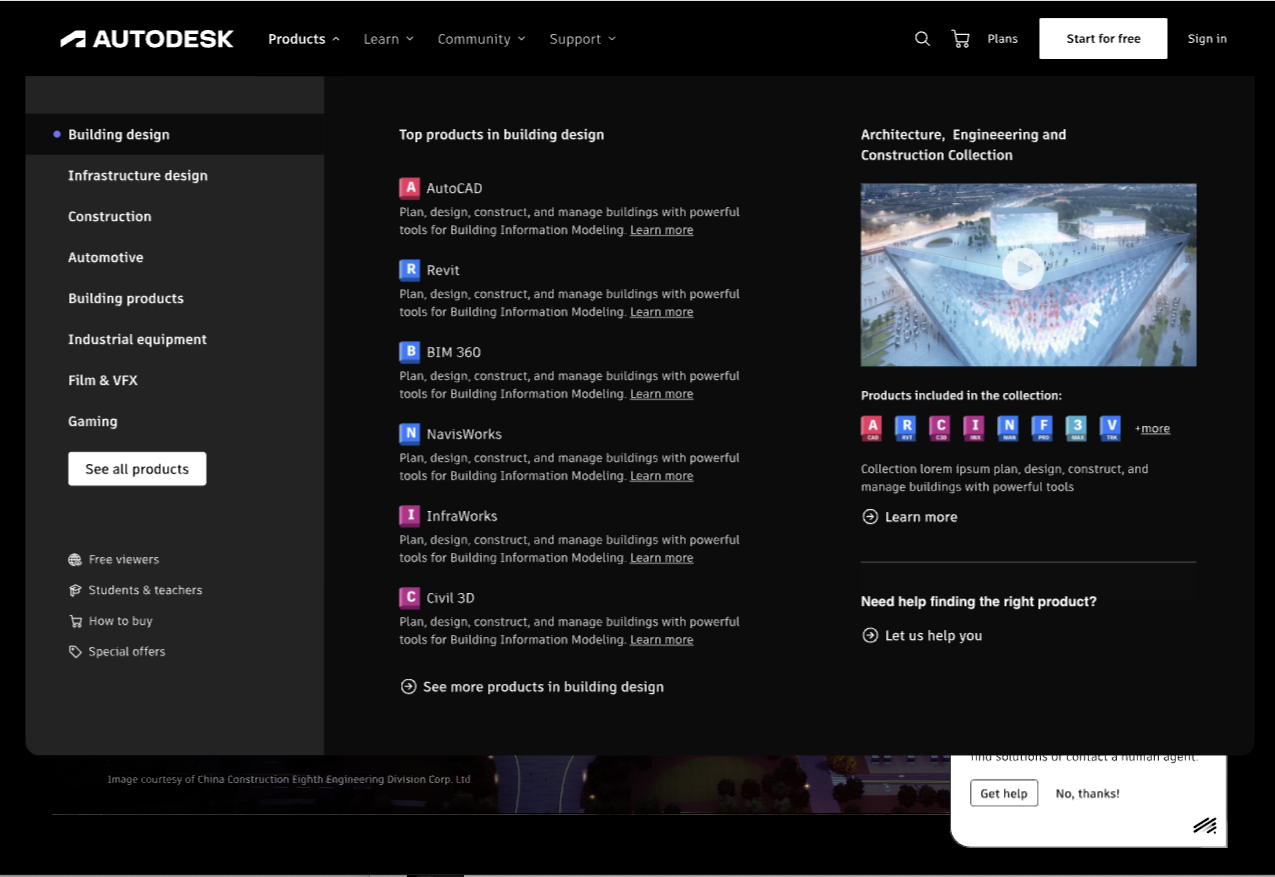Expand the Support dropdown

pos(583,39)
